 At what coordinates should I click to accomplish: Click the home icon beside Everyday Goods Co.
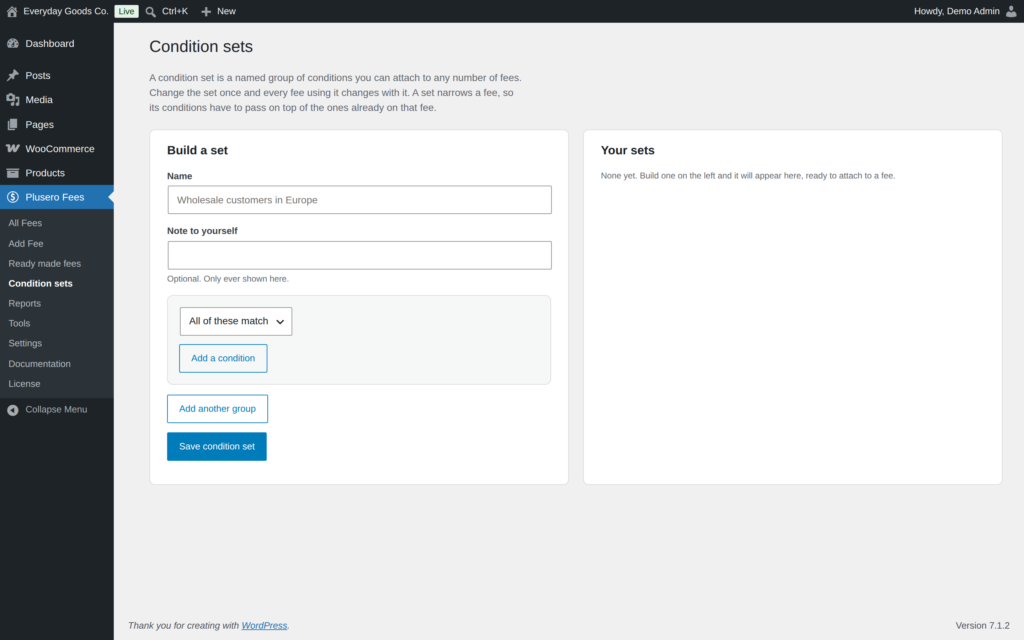12,11
